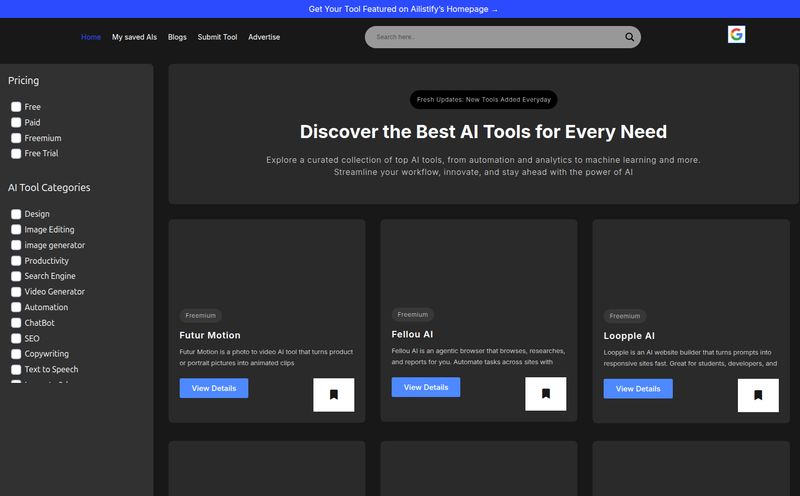Check the image generator category

[16, 245]
